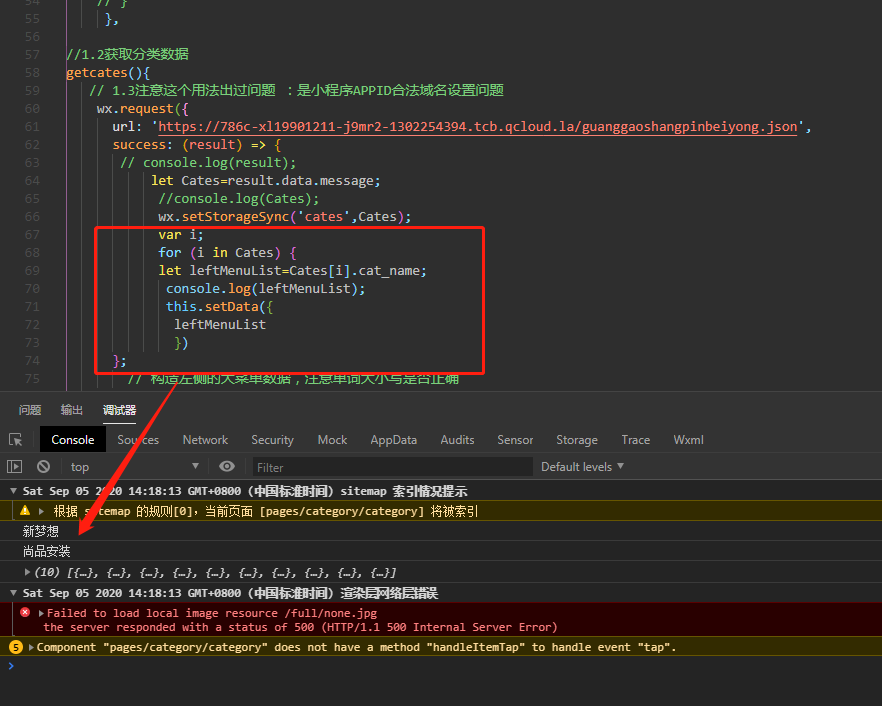The image size is (882, 706).
Task: Open the Audits tab
Action: tap(457, 440)
